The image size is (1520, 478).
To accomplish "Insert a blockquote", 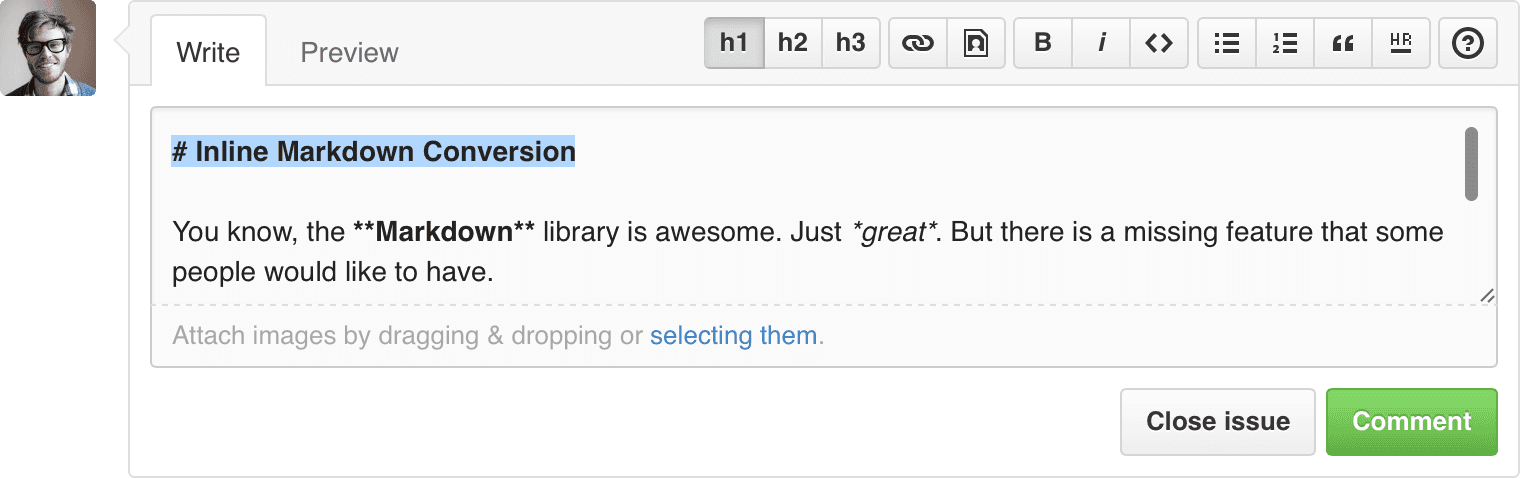I will point(1343,43).
